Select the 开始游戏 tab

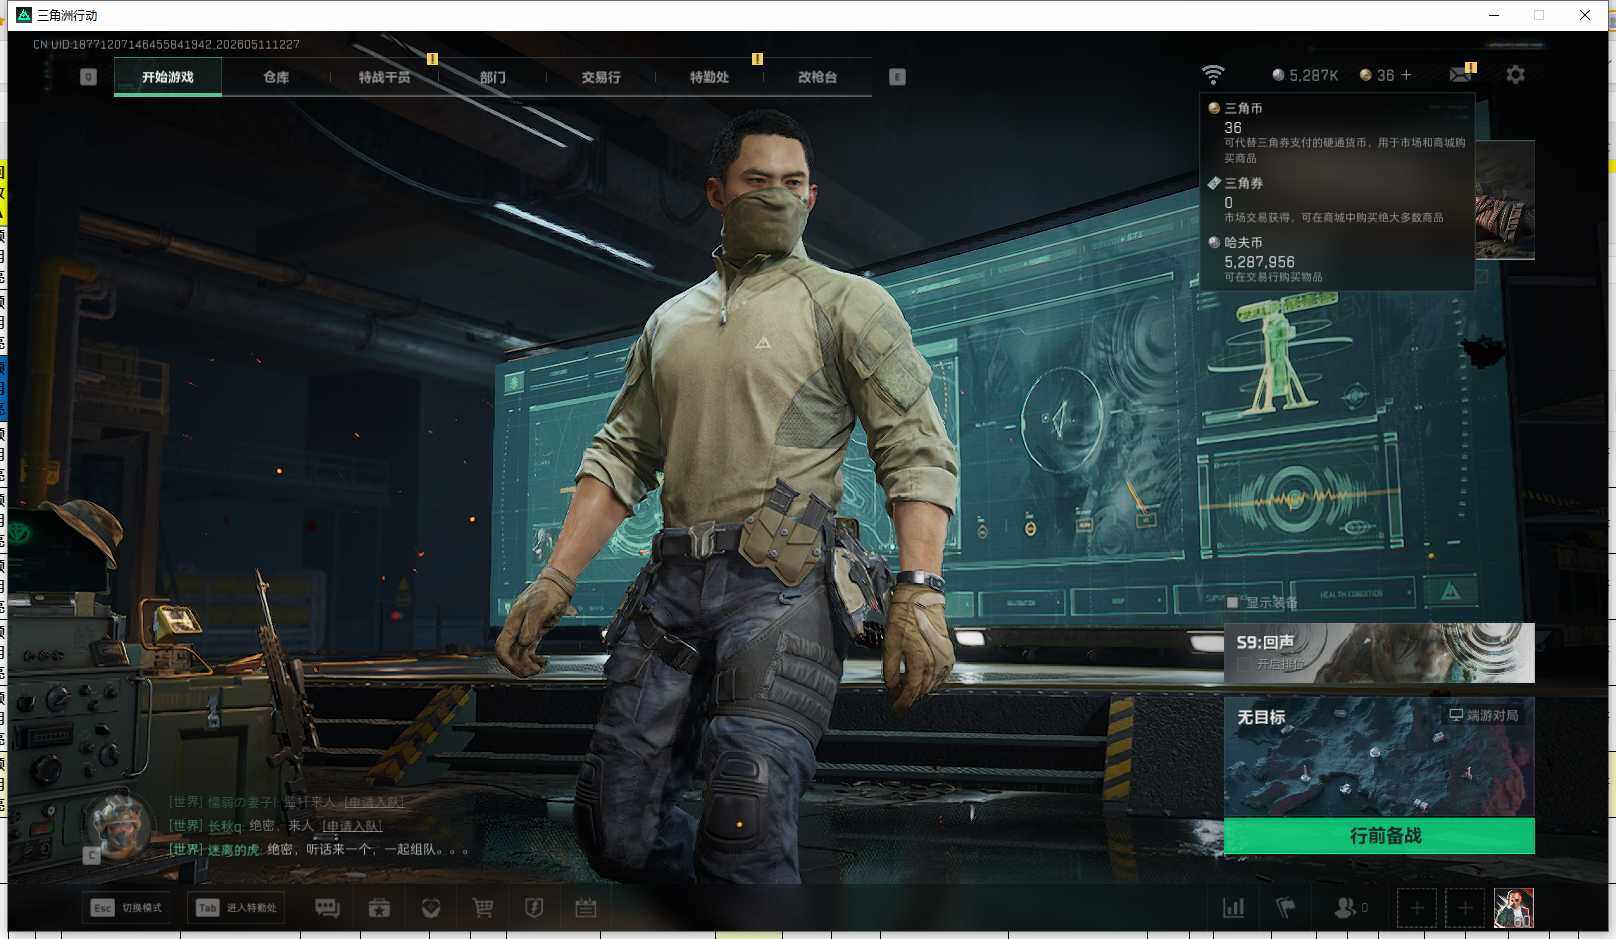(x=168, y=77)
